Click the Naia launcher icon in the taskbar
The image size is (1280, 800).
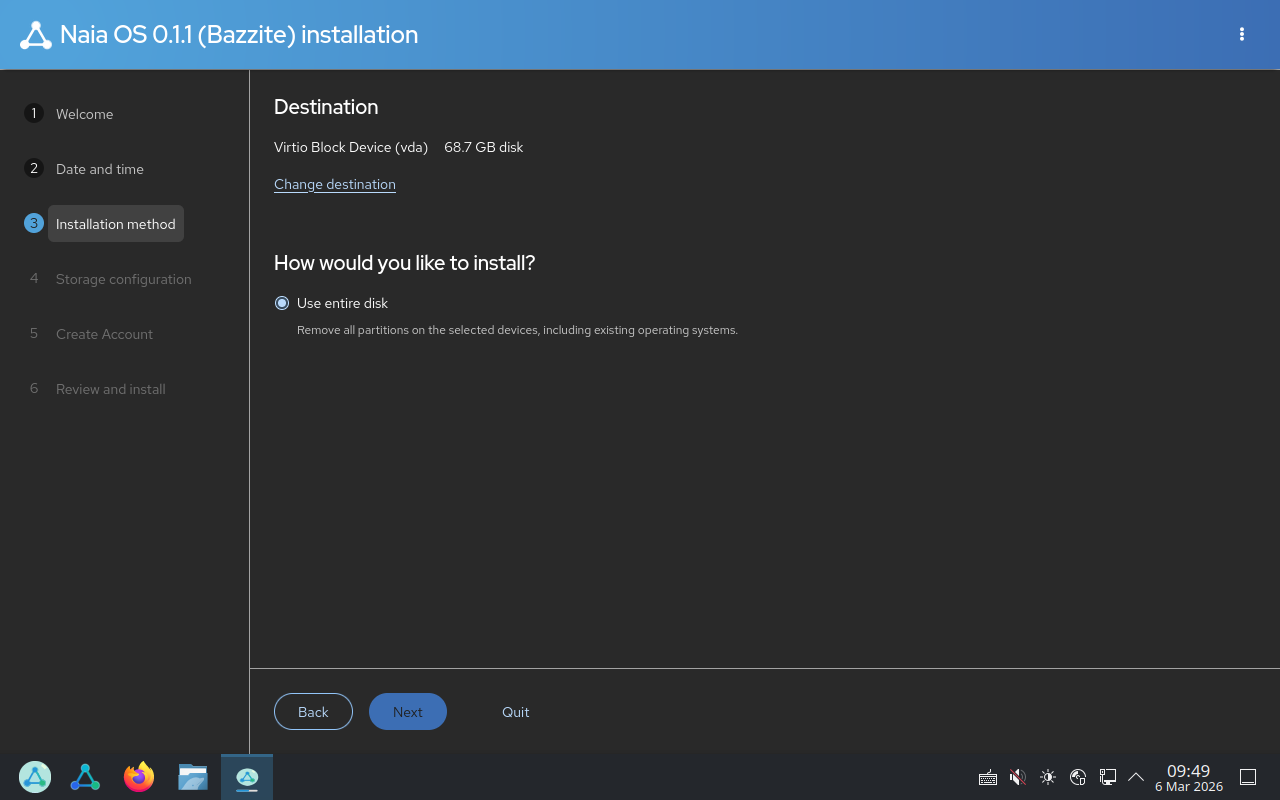(x=85, y=777)
